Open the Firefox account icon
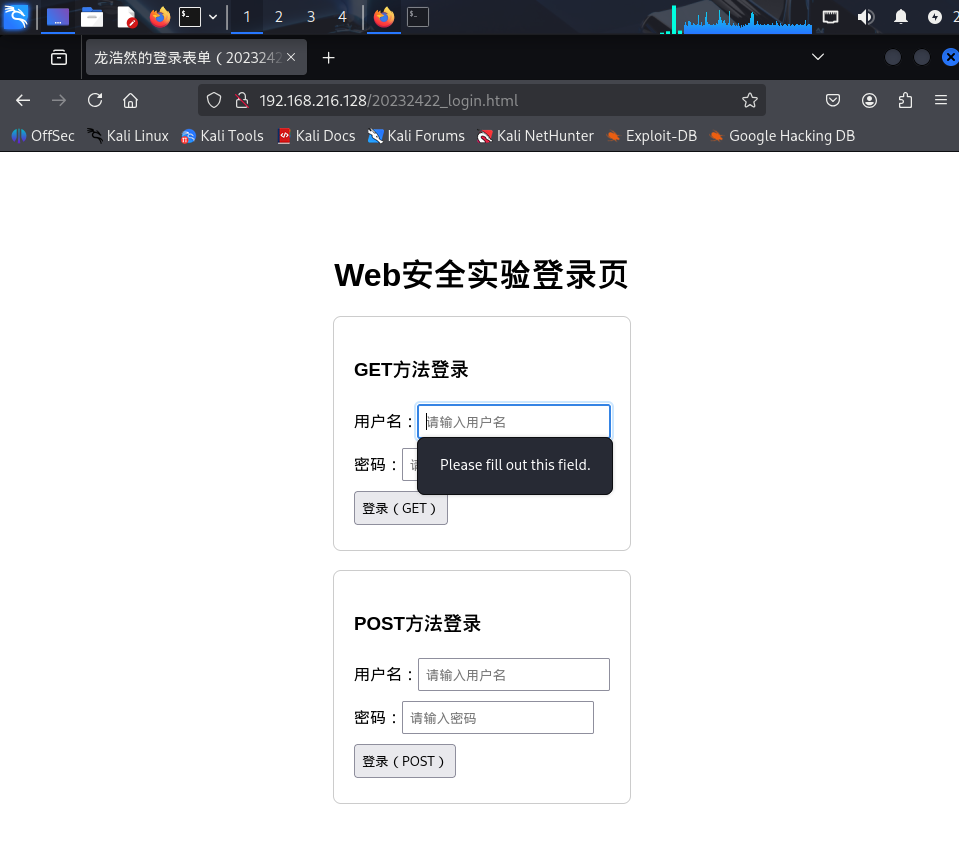The width and height of the screenshot is (959, 852). point(869,100)
